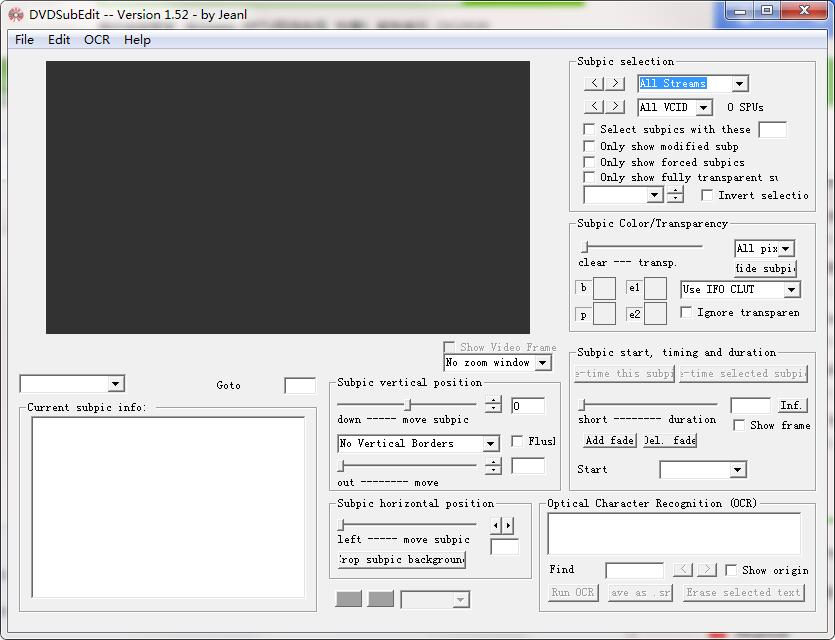Viewport: 835px width, 640px height.
Task: Click the Inf. duration button
Action: point(791,405)
